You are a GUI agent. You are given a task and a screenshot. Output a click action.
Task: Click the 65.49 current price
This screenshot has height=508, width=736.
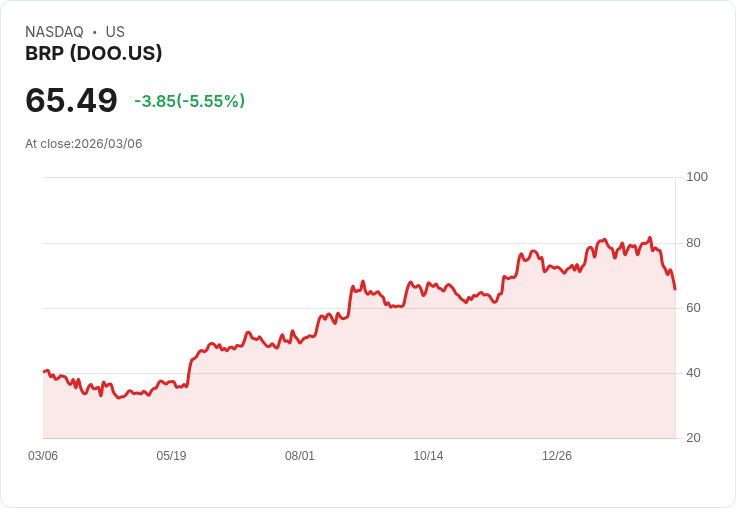click(x=71, y=101)
